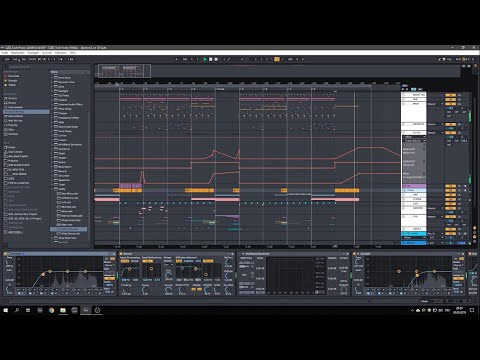Click the Ext sync button
The width and height of the screenshot is (480, 360).
(15, 59)
